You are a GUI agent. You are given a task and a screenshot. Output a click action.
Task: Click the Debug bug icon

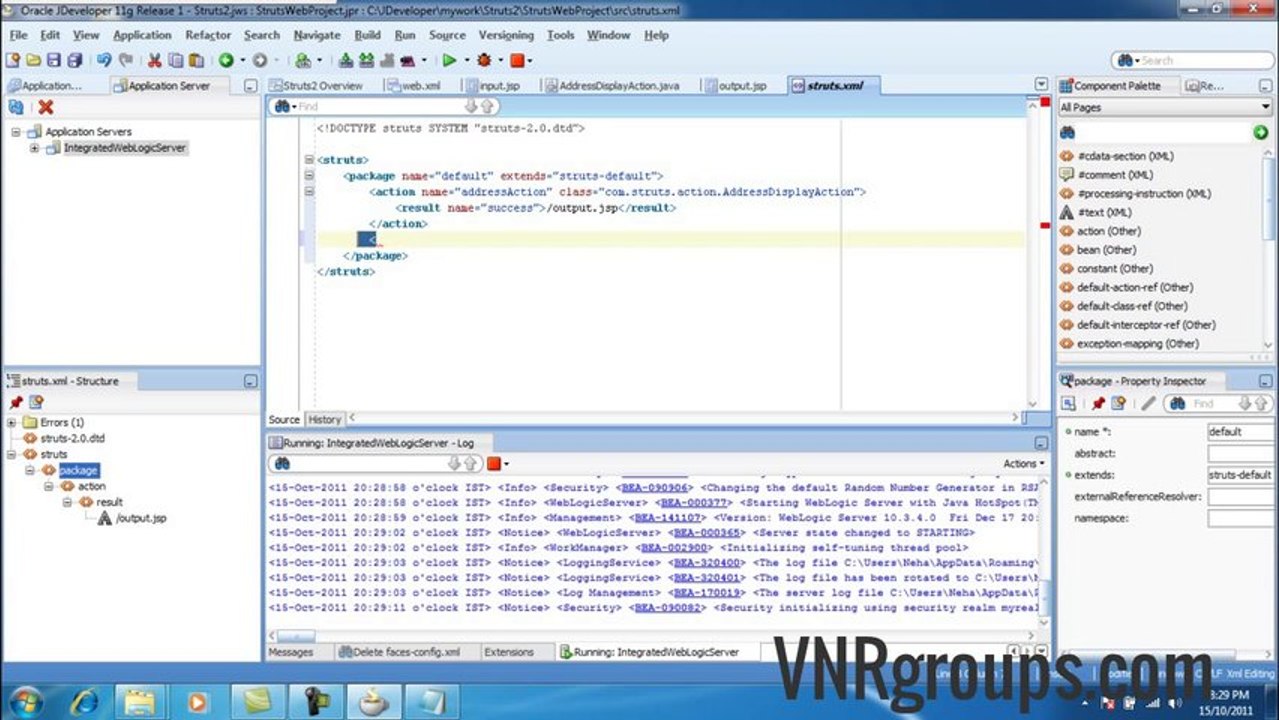click(484, 61)
